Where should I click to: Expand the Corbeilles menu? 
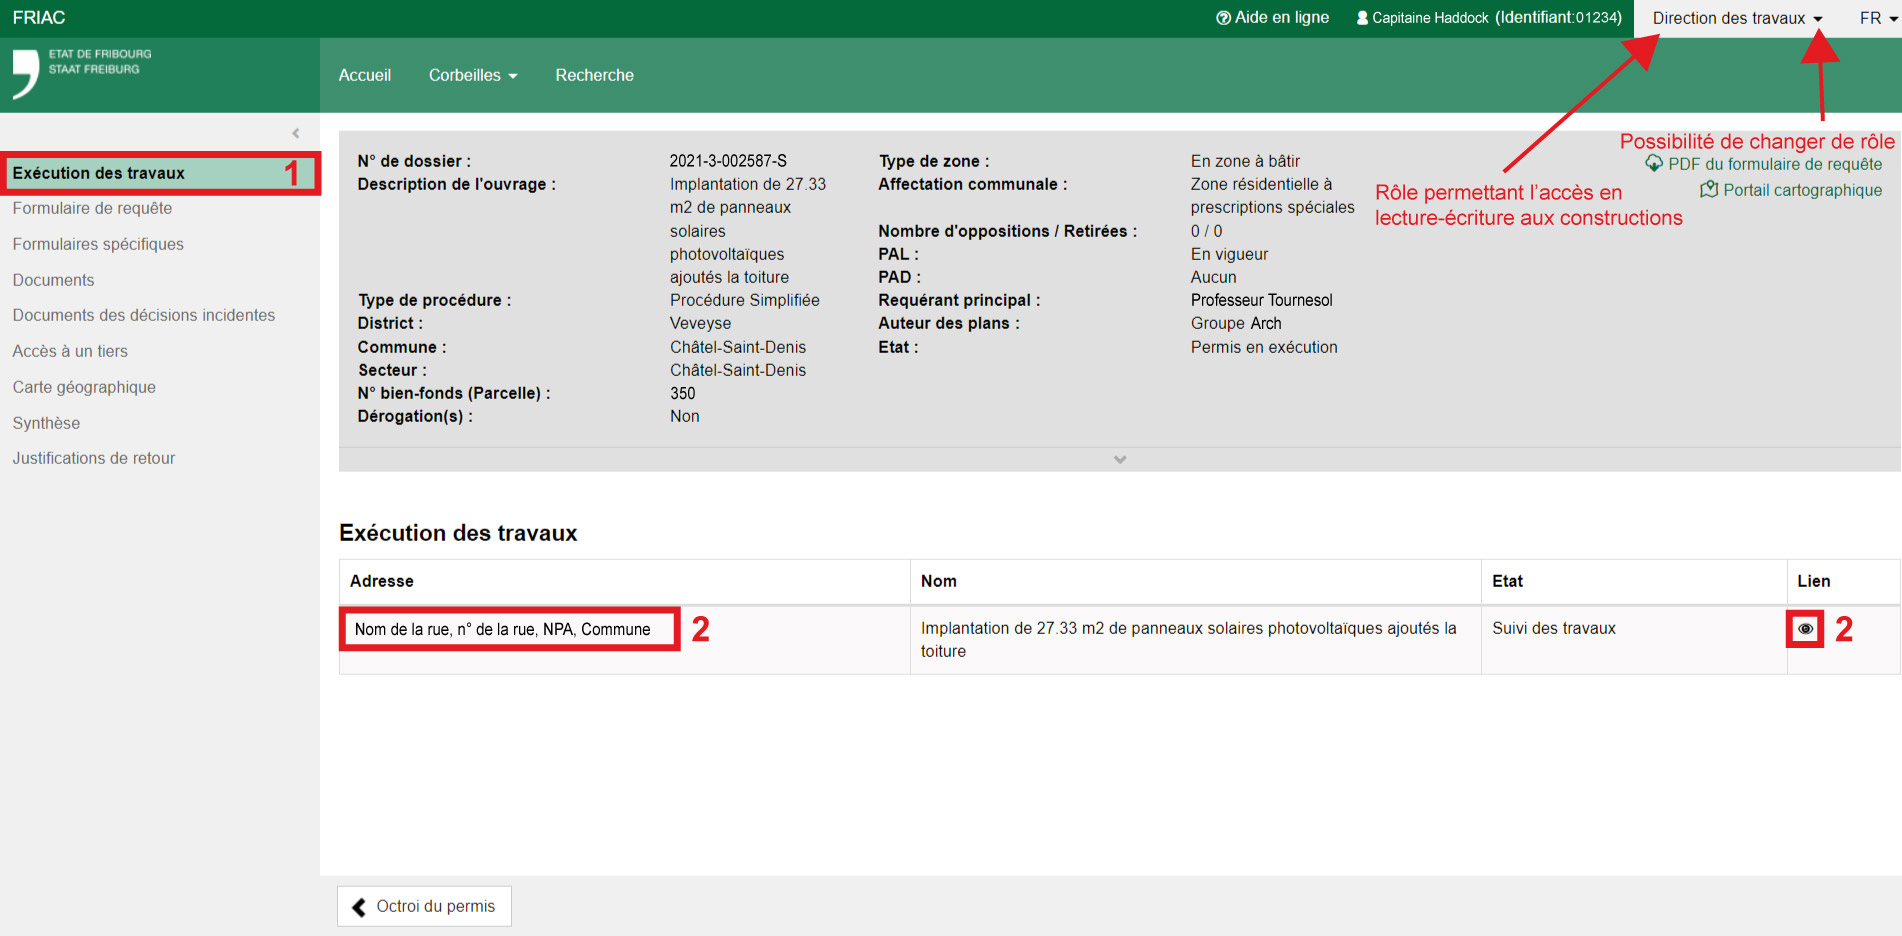tap(472, 75)
